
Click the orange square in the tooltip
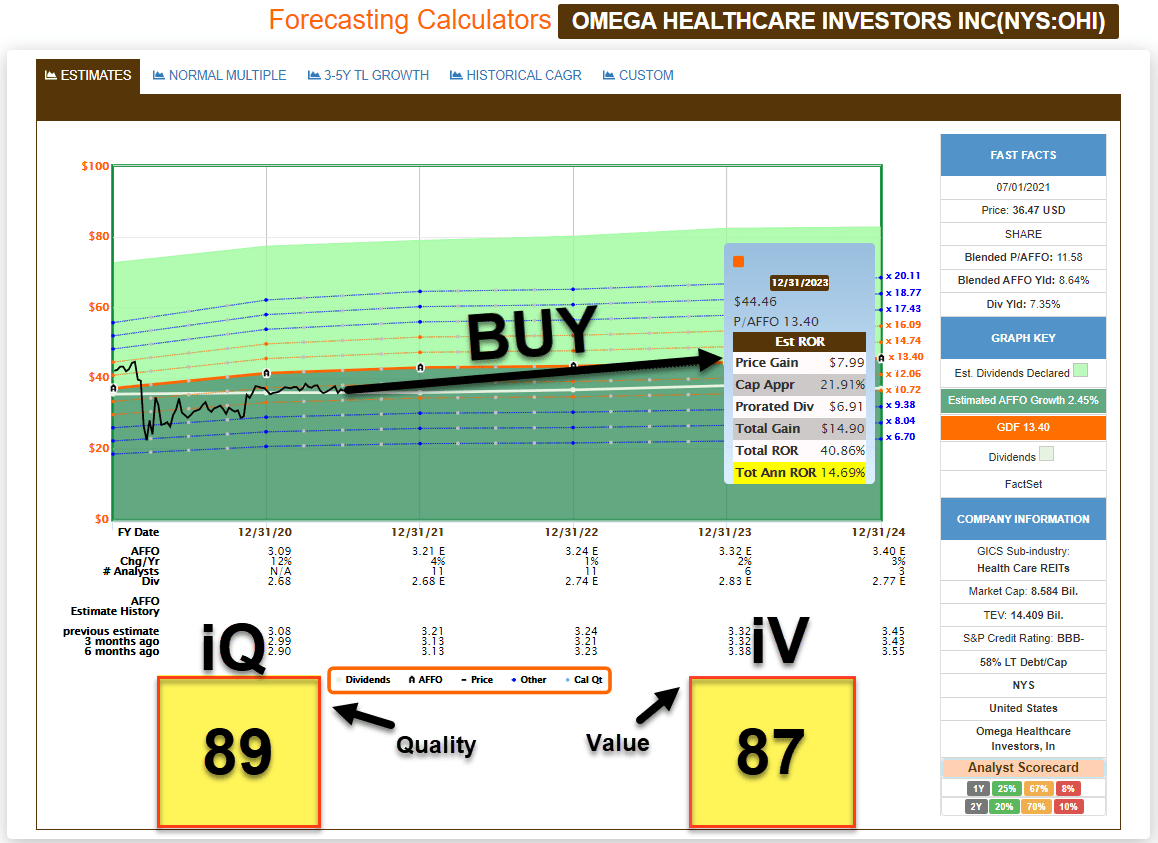[x=739, y=262]
